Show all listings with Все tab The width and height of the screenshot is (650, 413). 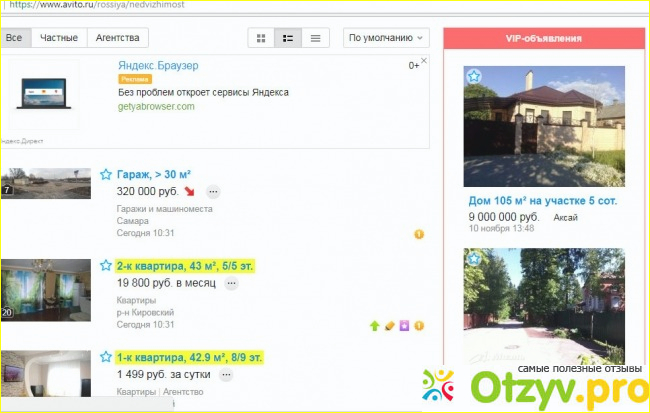pyautogui.click(x=14, y=38)
